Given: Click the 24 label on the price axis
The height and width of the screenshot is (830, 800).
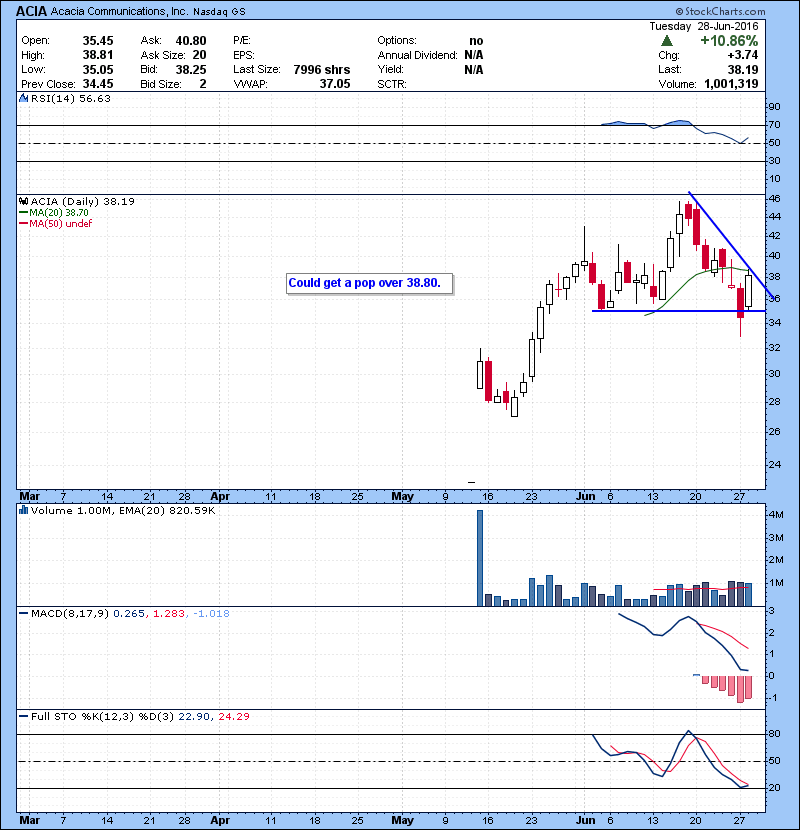Looking at the screenshot, I should 774,464.
